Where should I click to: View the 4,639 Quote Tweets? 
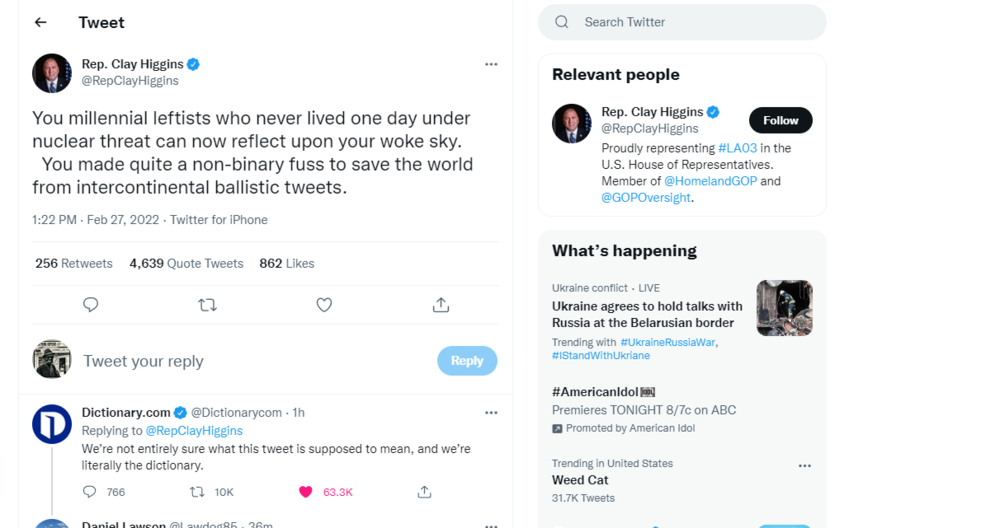(x=186, y=264)
